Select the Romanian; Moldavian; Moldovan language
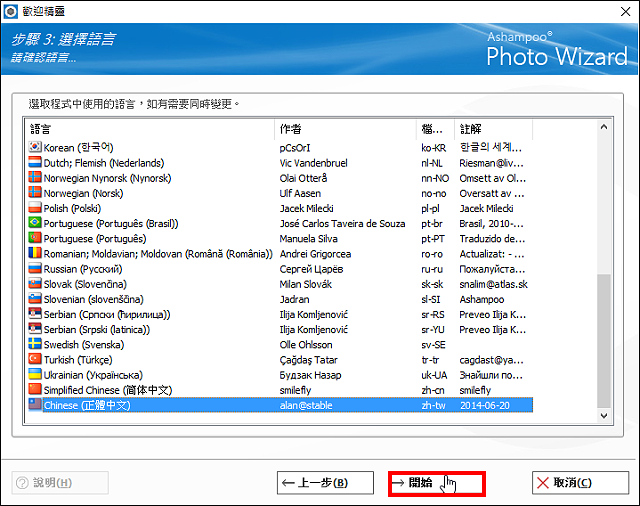640x506 pixels. (158, 254)
